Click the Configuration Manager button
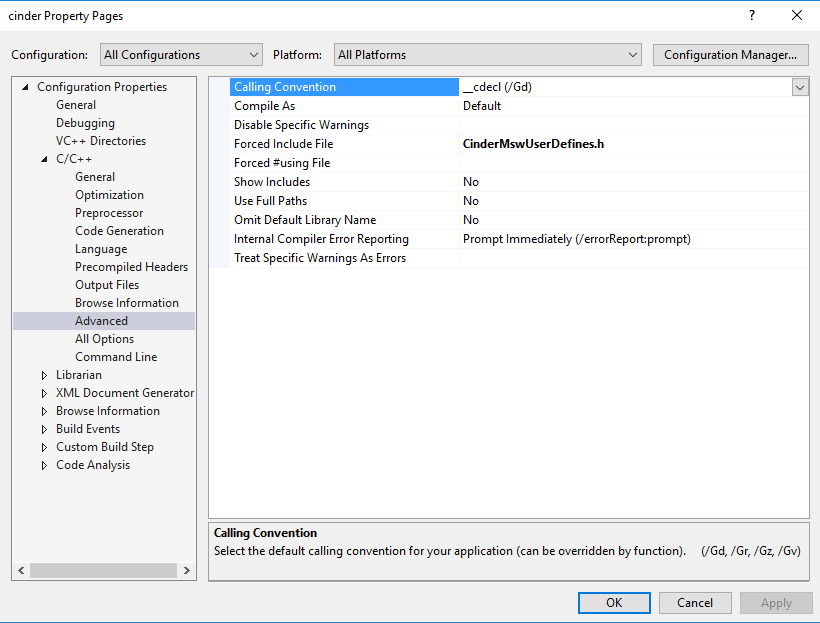 tap(730, 55)
